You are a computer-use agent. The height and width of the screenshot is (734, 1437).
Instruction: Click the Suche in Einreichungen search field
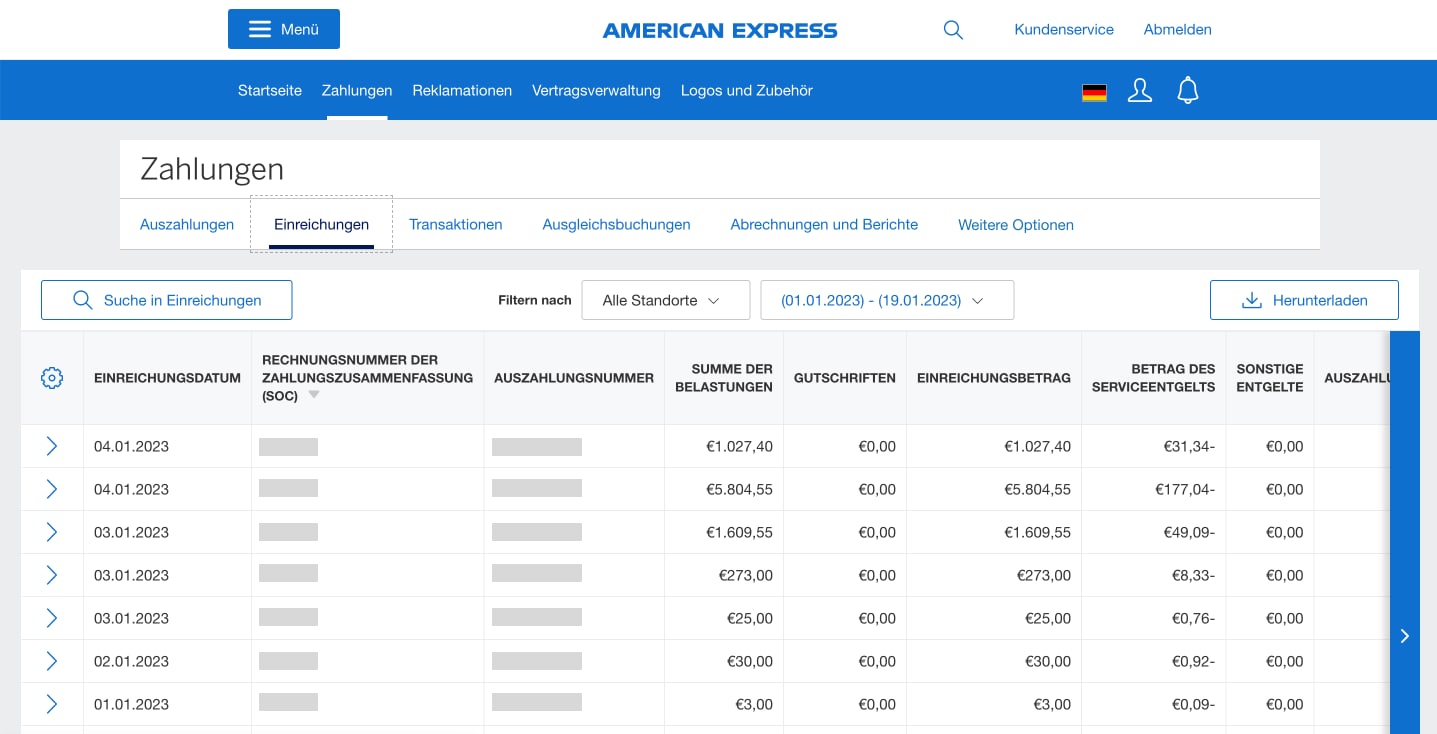166,299
